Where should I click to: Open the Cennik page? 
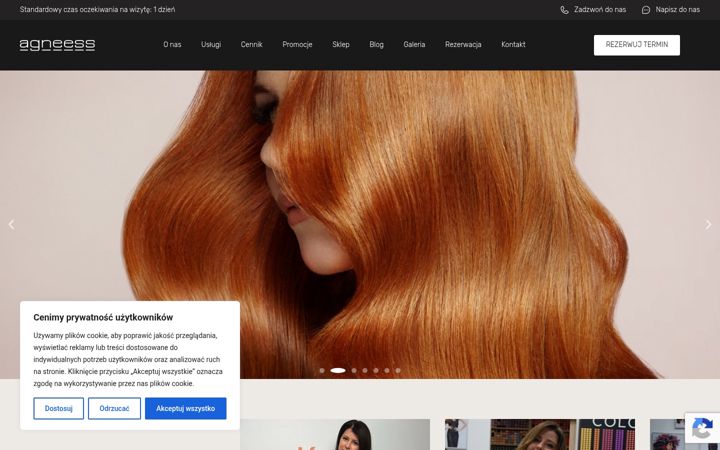pos(251,45)
